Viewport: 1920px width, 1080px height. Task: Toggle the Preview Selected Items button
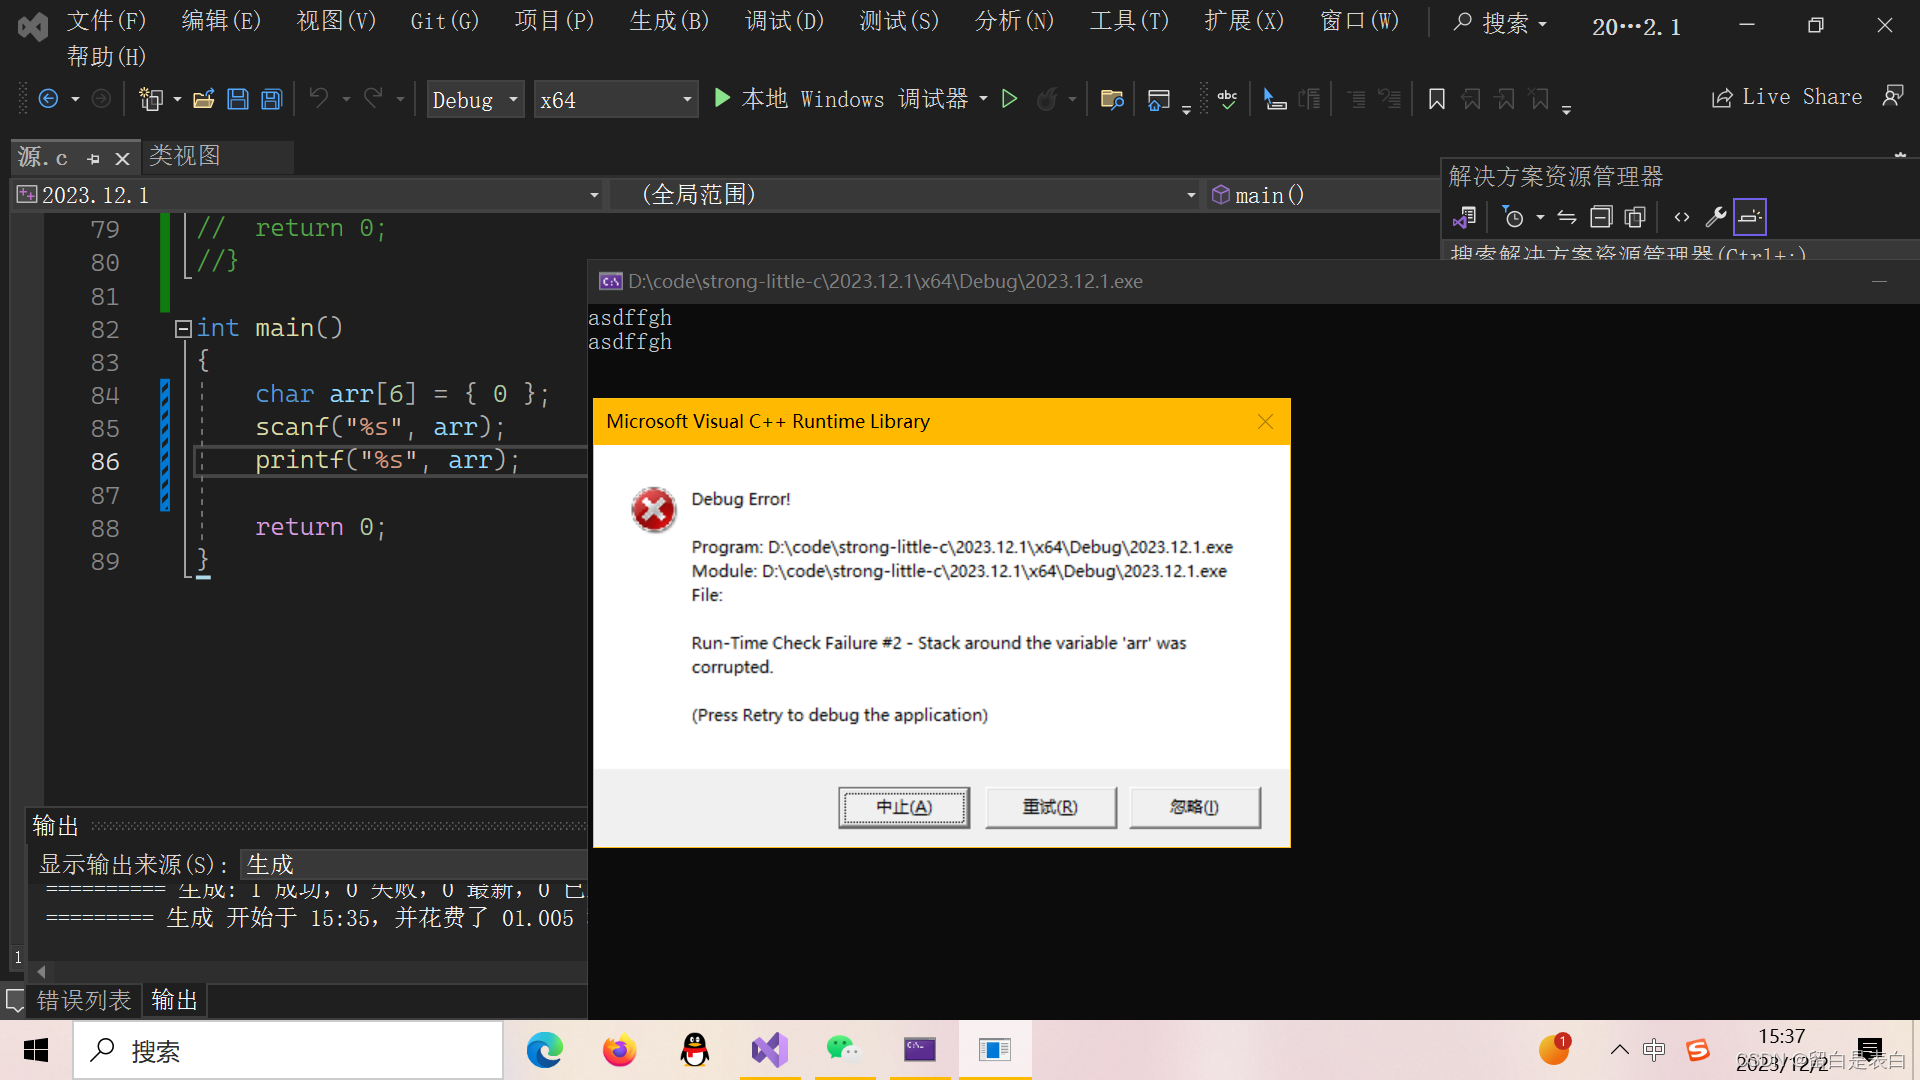click(1750, 217)
